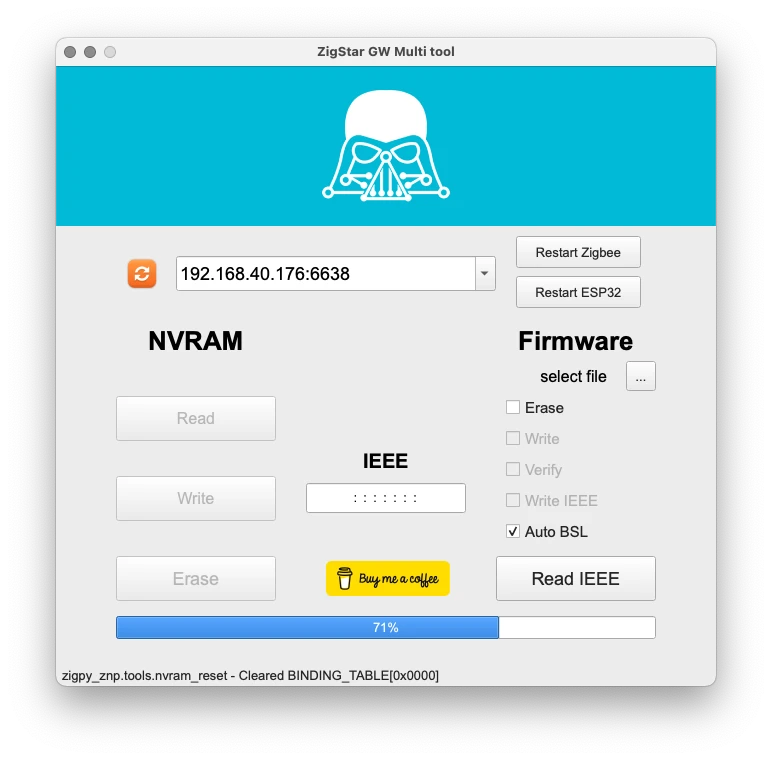Click the 'select file' label

pos(573,377)
